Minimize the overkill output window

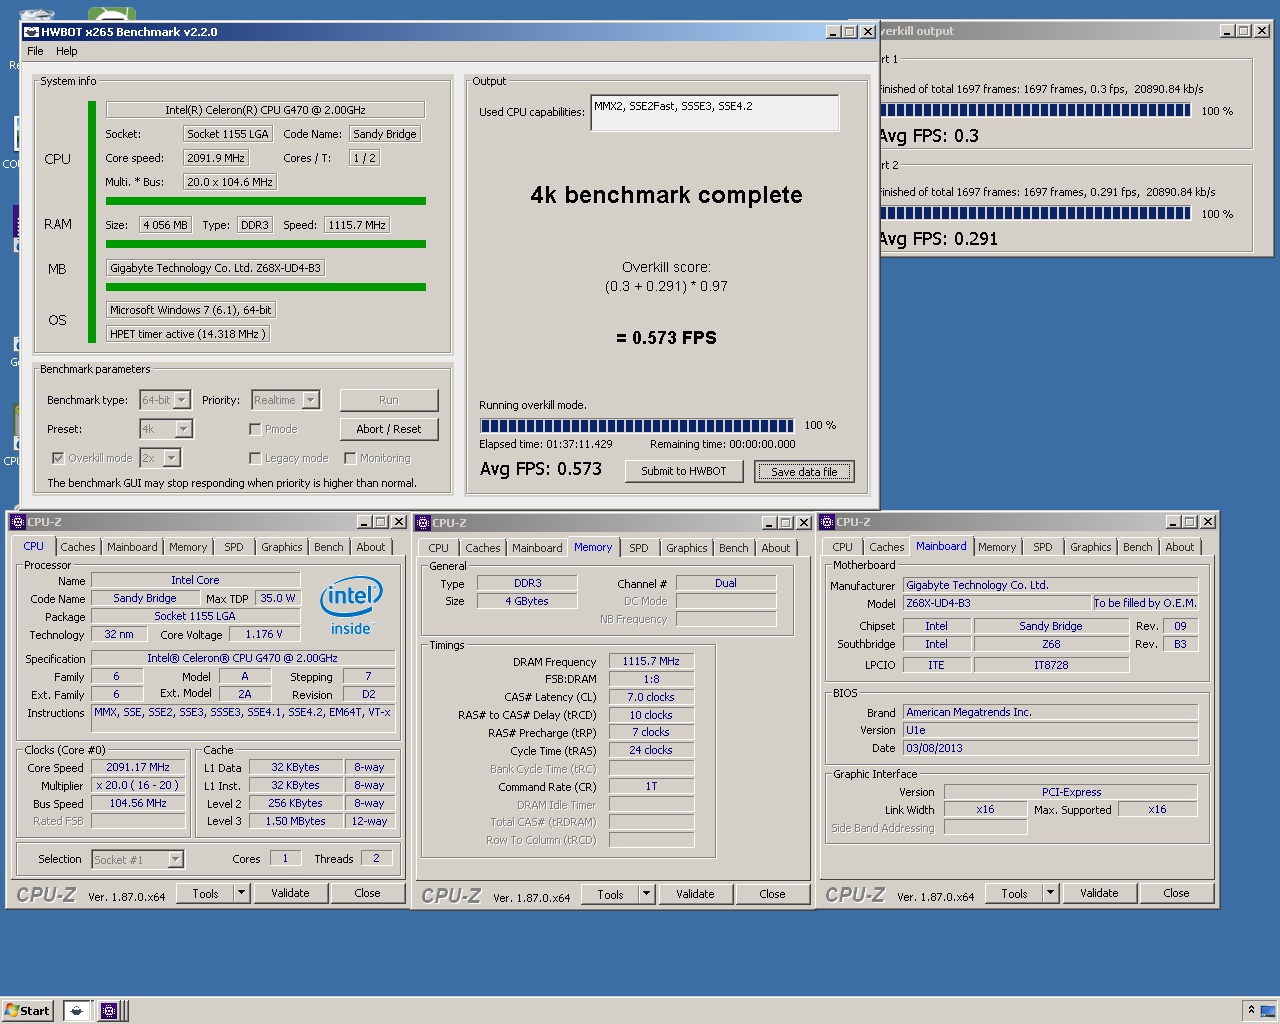(x=1227, y=31)
